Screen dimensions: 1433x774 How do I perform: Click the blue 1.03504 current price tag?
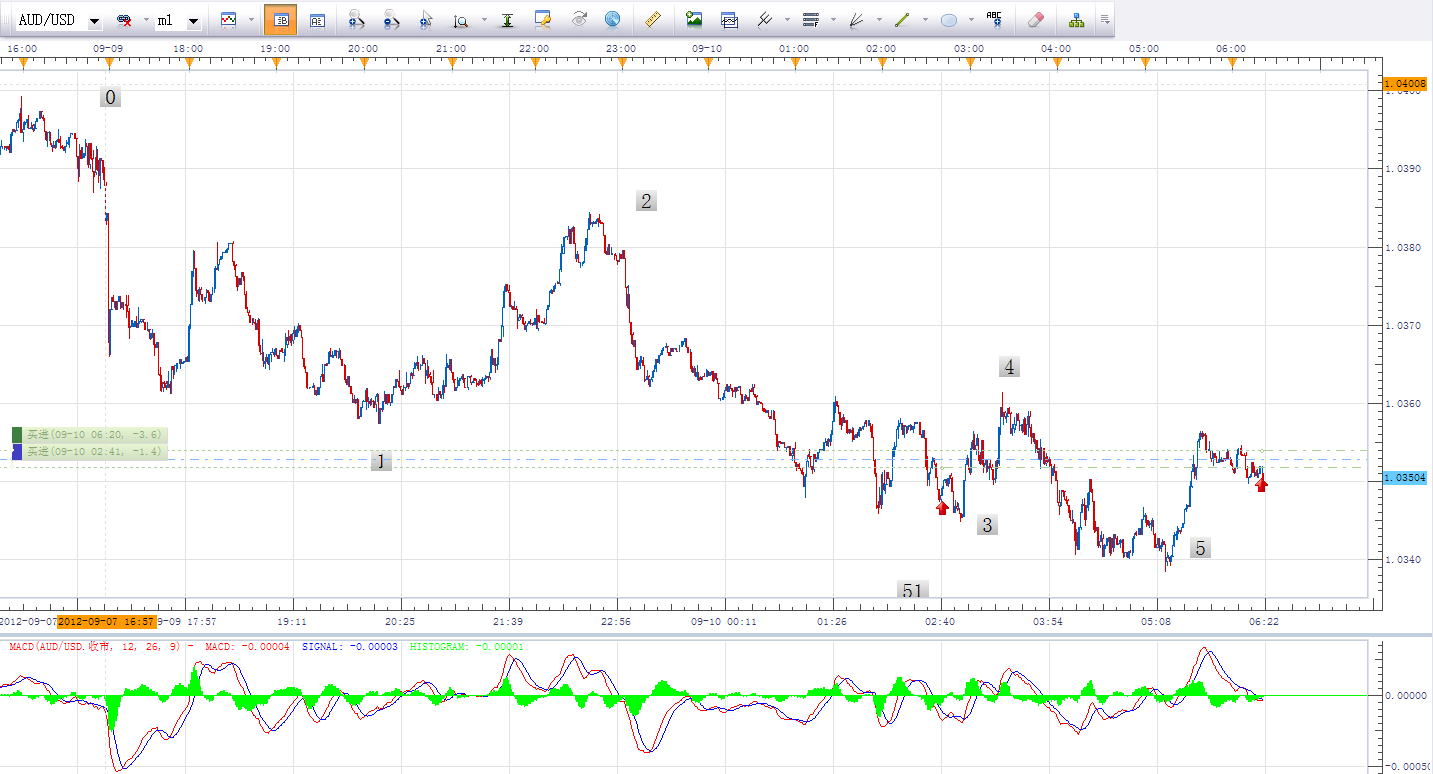[x=1404, y=478]
